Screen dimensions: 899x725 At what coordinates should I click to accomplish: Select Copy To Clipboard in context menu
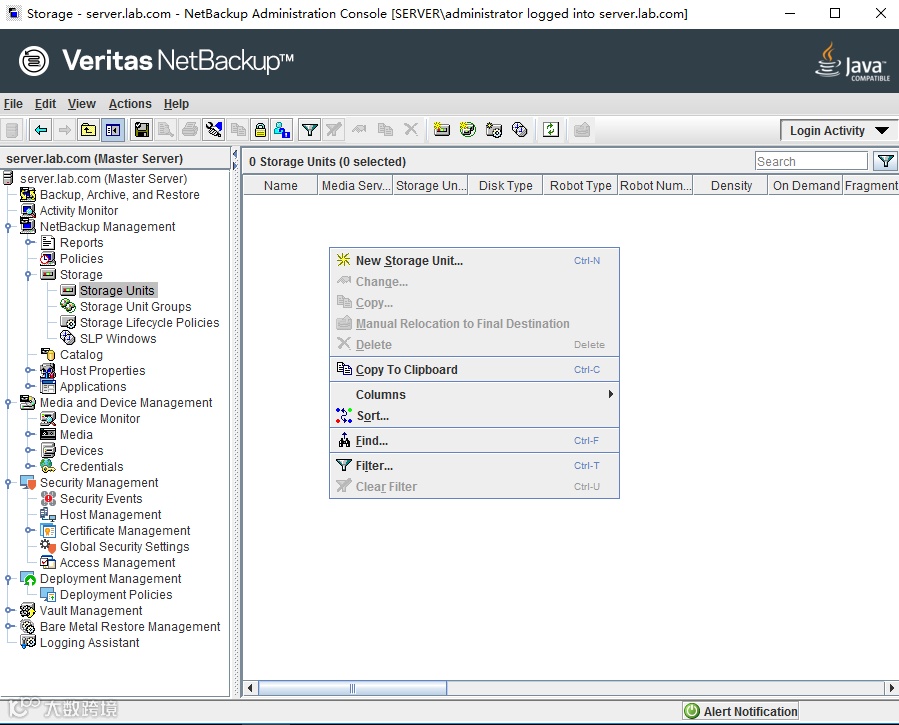tap(474, 370)
